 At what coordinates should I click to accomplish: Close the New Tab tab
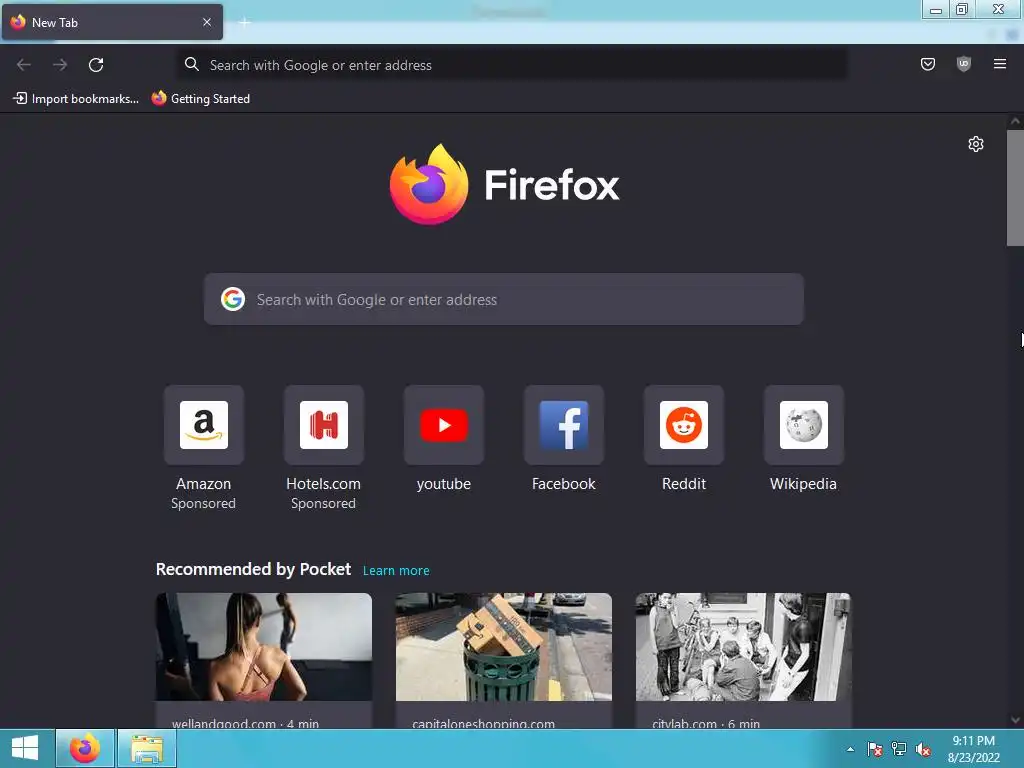pyautogui.click(x=207, y=22)
